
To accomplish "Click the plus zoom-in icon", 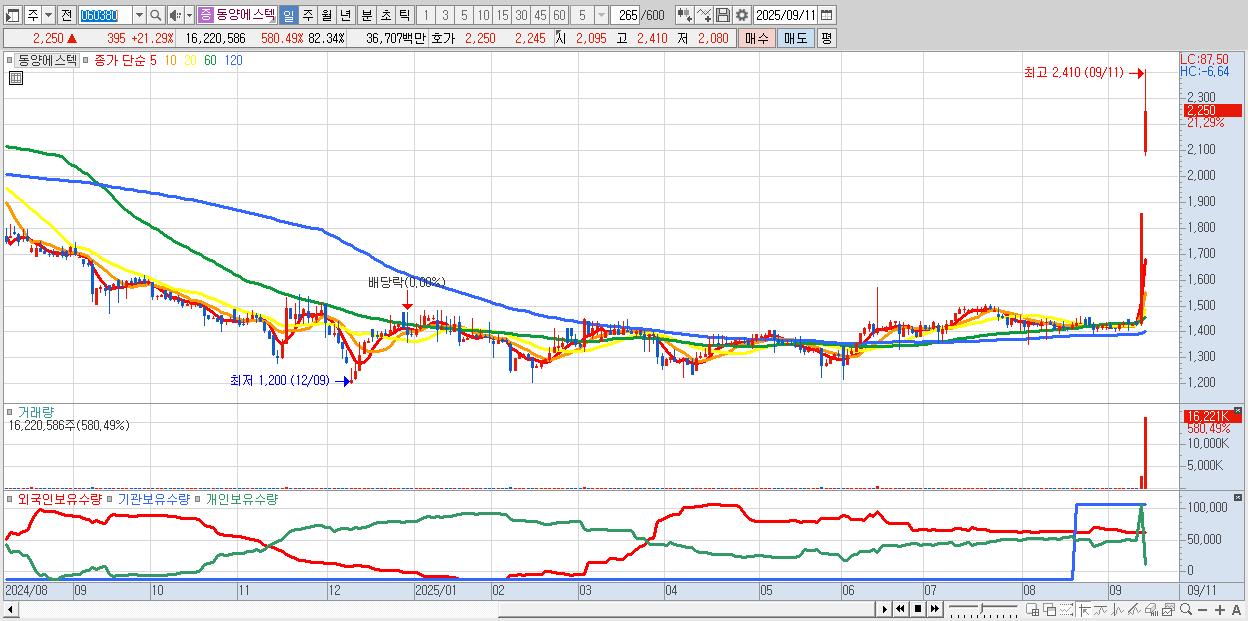I will 1220,610.
